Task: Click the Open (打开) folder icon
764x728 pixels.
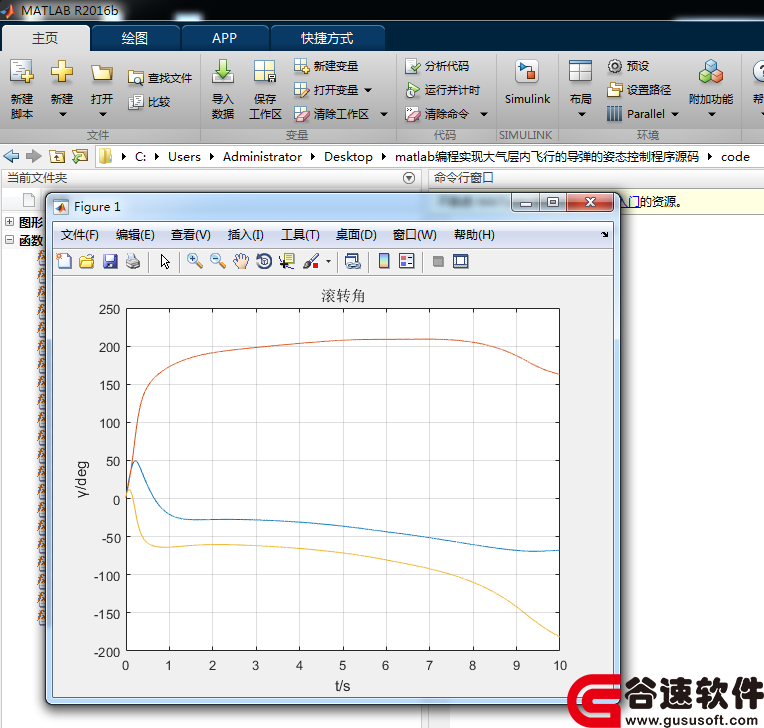Action: coord(102,73)
